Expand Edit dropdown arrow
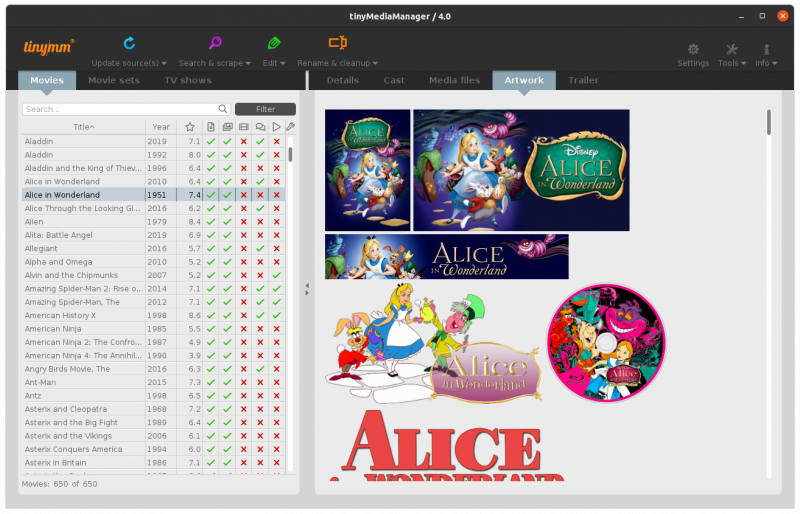Screen dimensions: 800x514 click(x=283, y=63)
